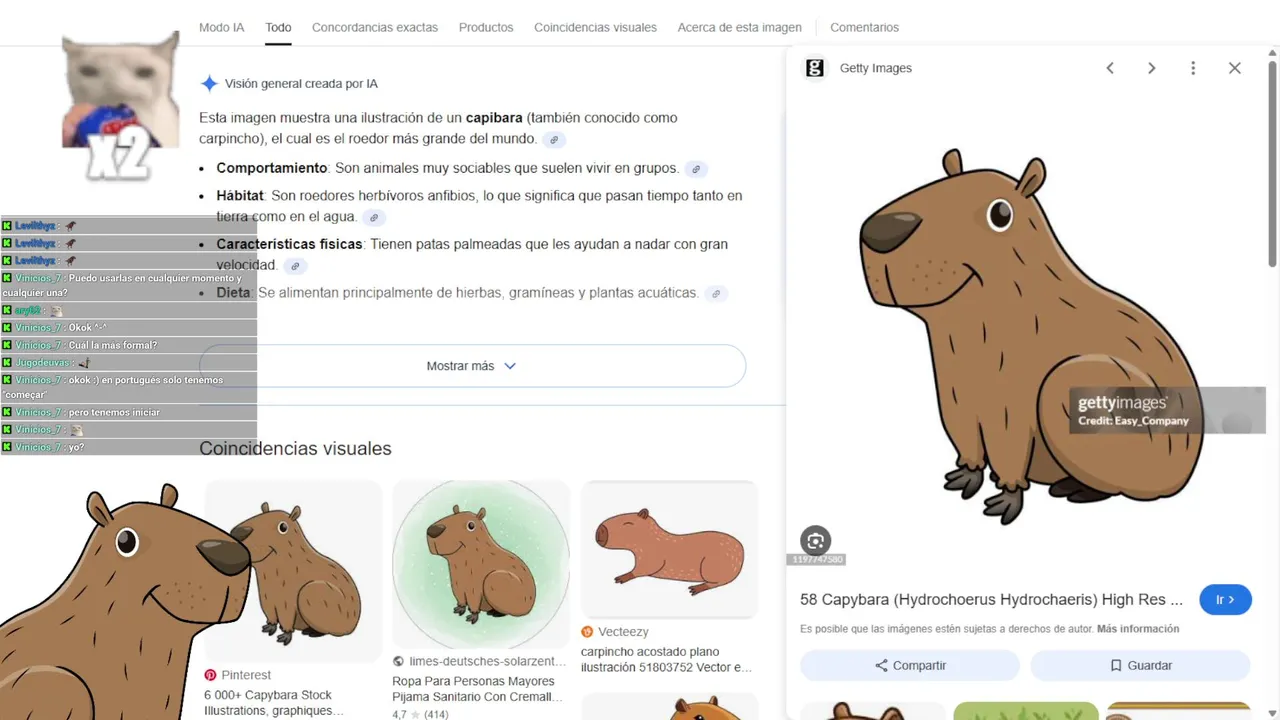Open the Vecteezy lying capybara thumbnail
1280x720 pixels.
[669, 549]
